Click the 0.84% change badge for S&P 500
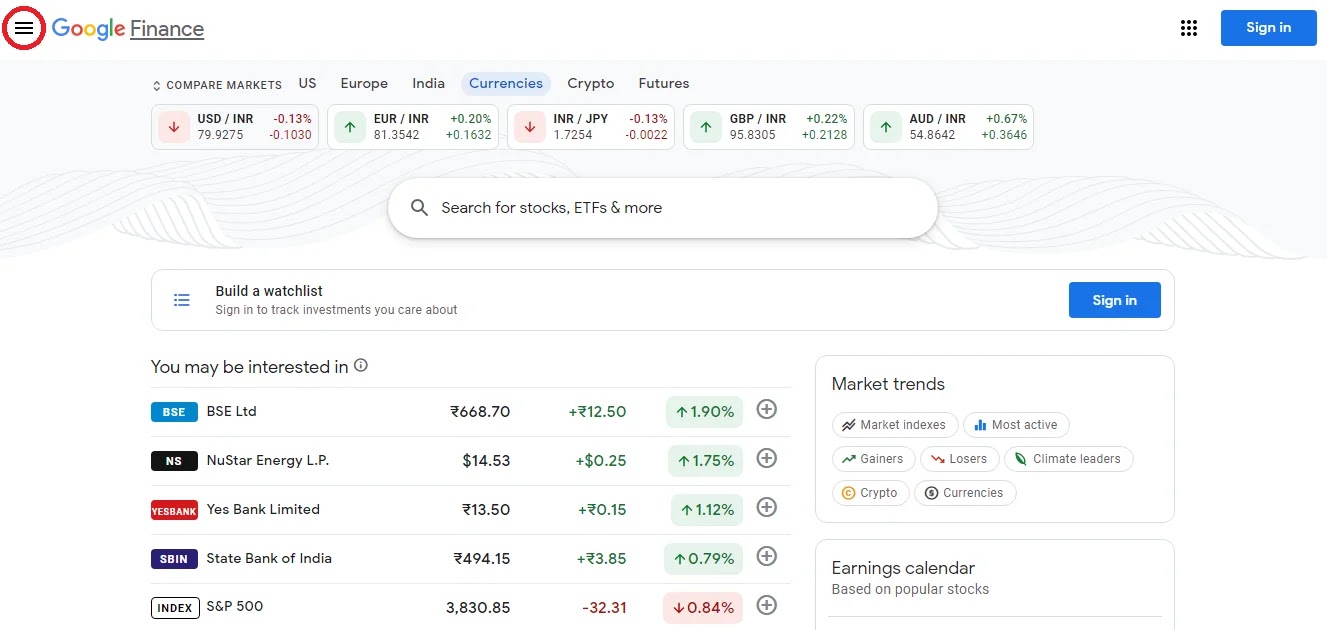The height and width of the screenshot is (630, 1327). coord(703,608)
